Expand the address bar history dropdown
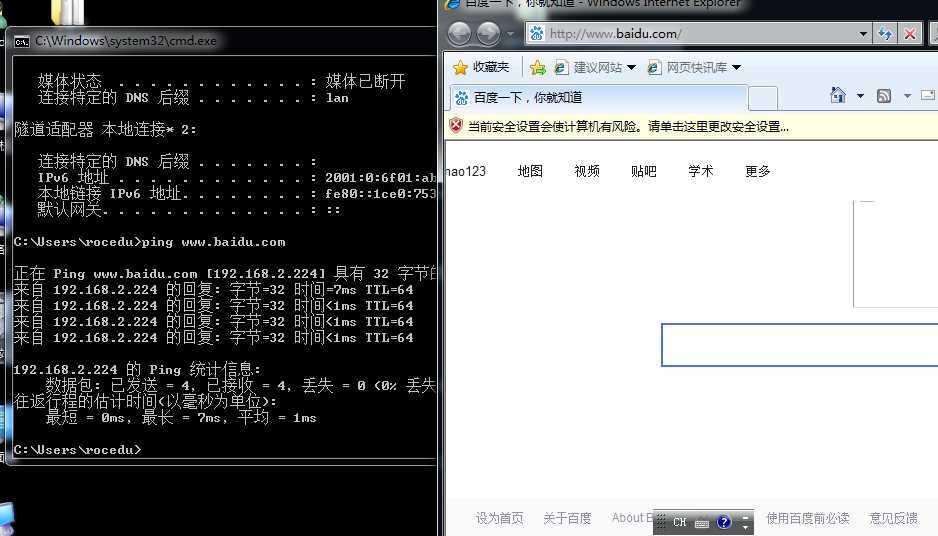The height and width of the screenshot is (536, 938). [863, 34]
